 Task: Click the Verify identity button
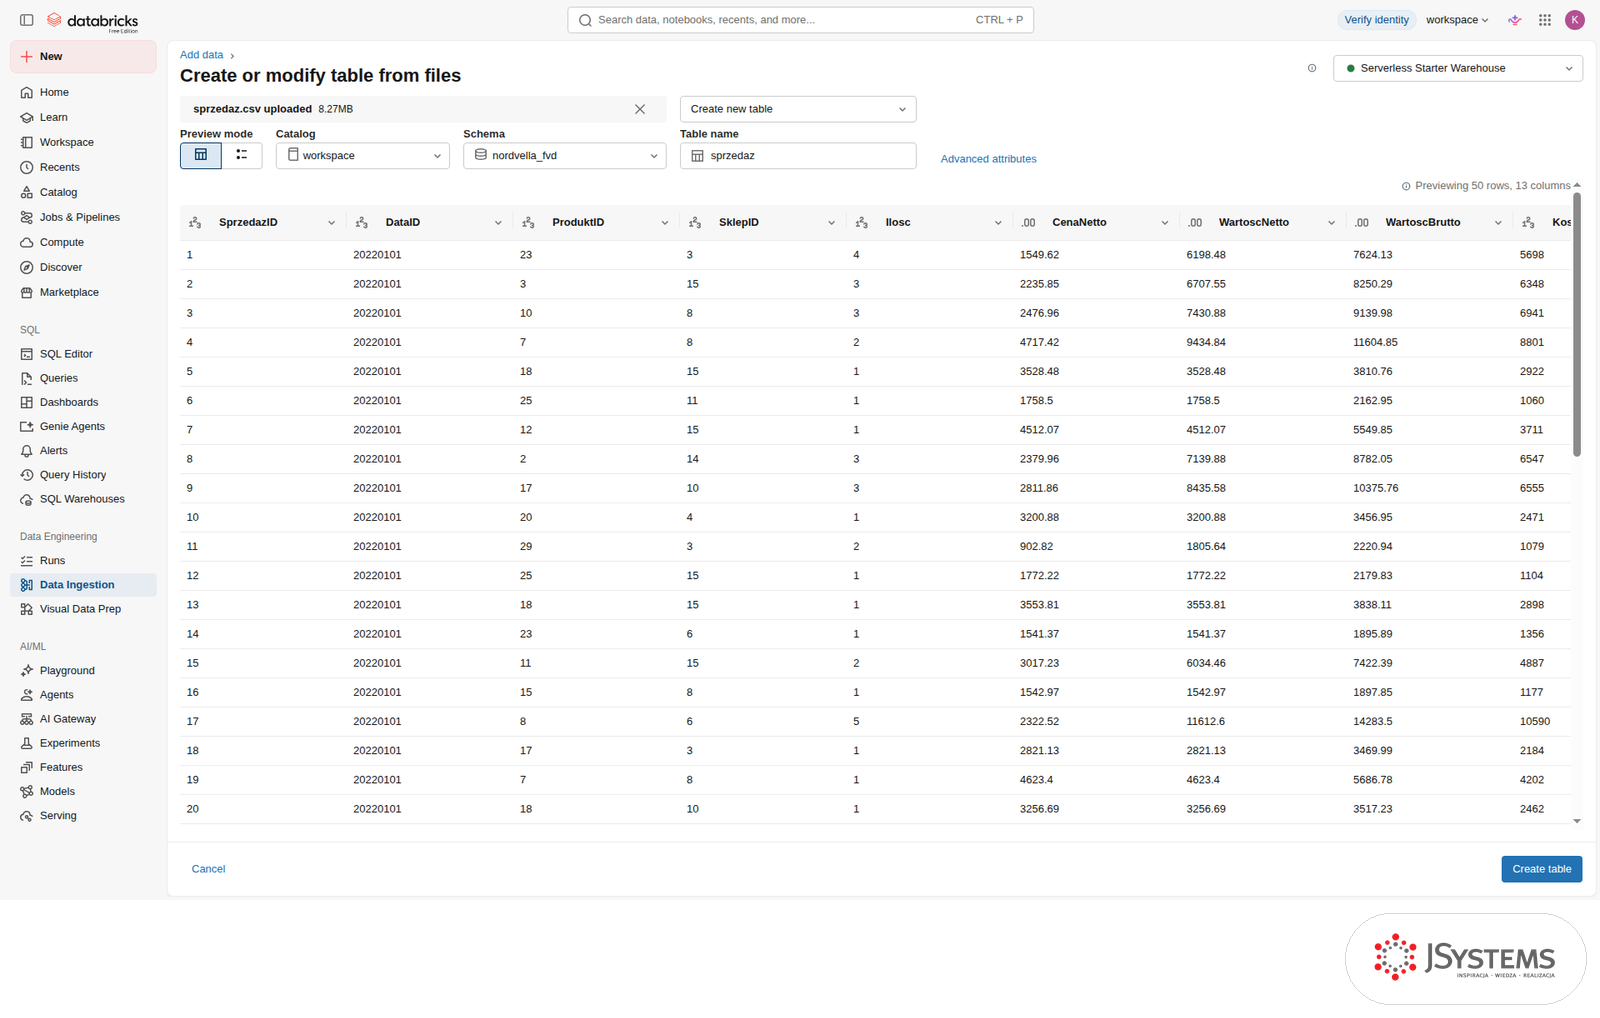[1376, 20]
